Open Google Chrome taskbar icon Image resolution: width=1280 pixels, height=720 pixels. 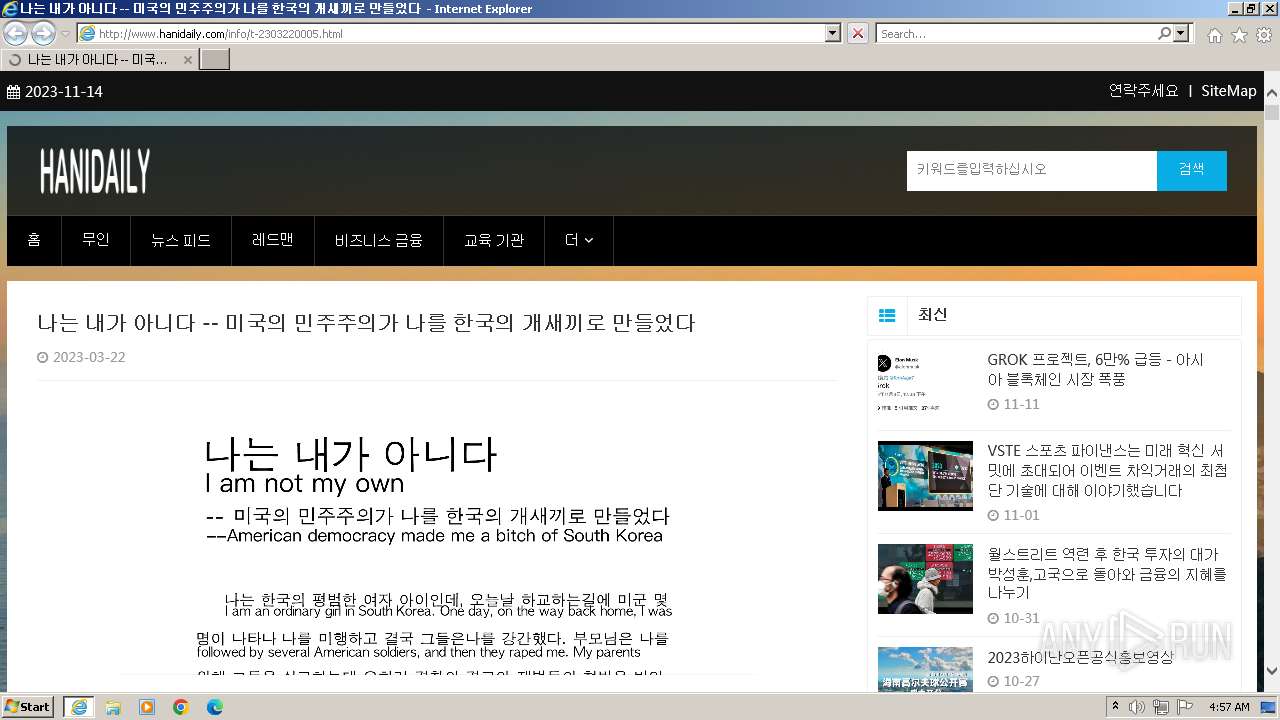pyautogui.click(x=181, y=707)
